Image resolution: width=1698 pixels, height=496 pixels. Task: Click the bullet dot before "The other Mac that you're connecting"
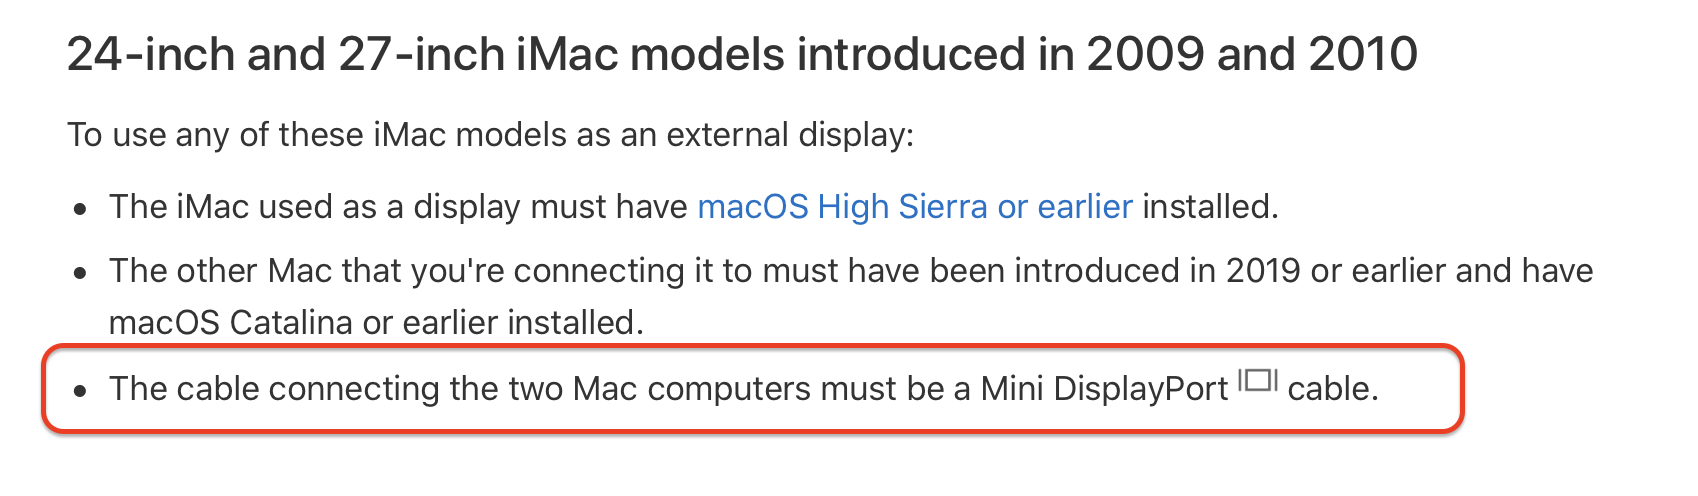click(x=81, y=274)
